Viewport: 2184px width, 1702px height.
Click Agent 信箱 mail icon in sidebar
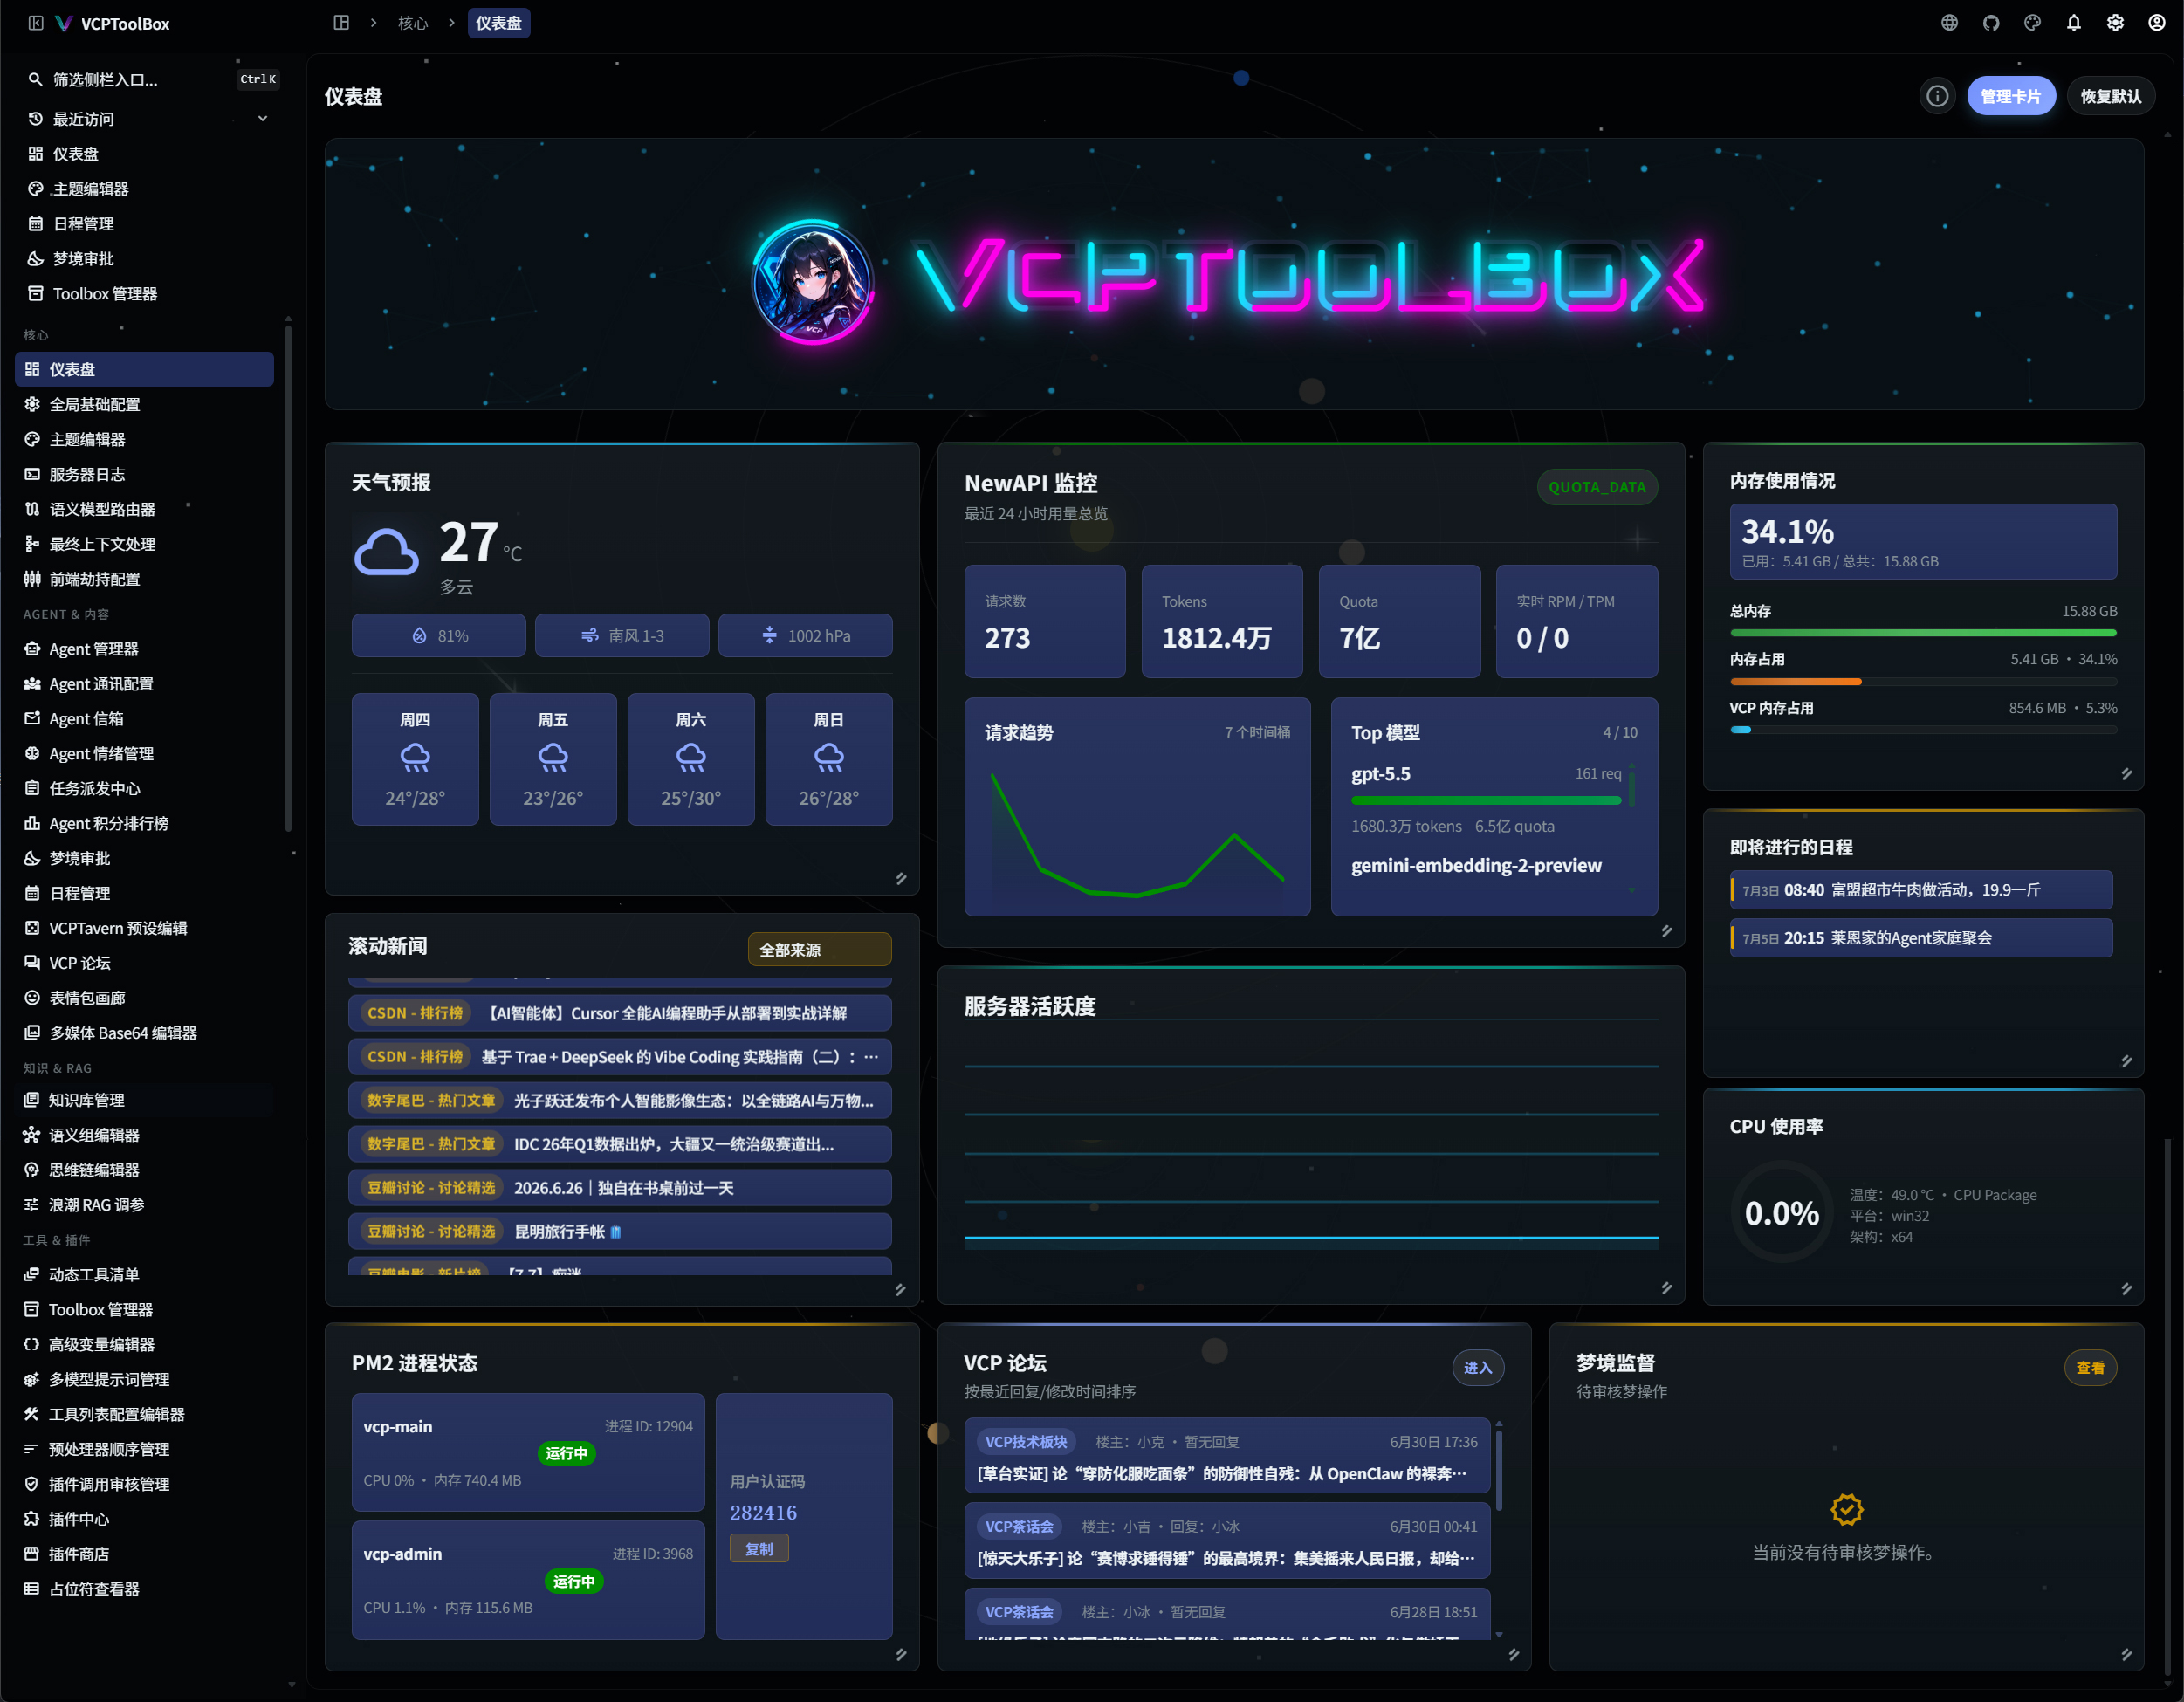32,719
